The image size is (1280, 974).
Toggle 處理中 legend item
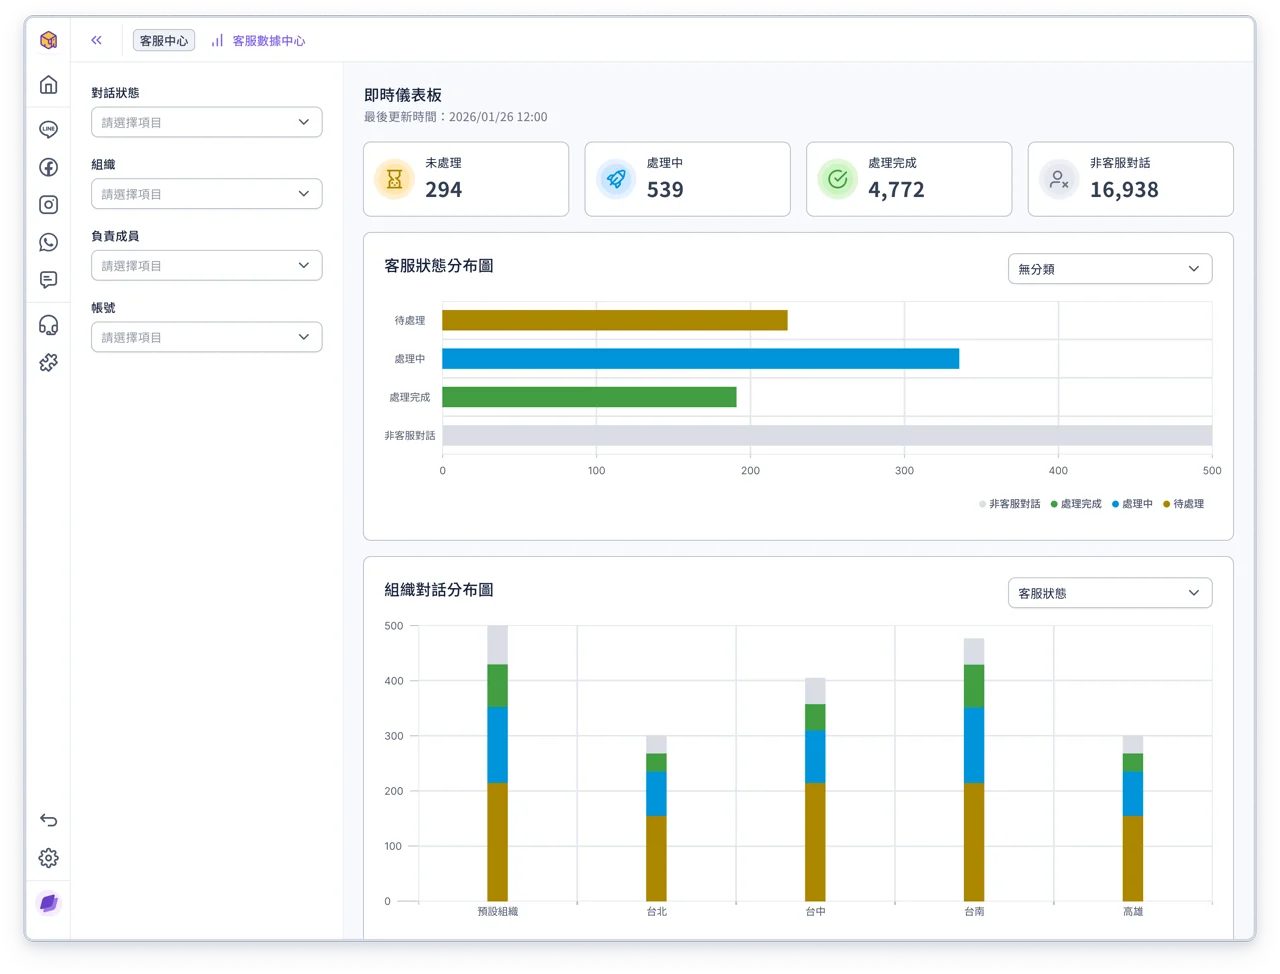(1132, 504)
